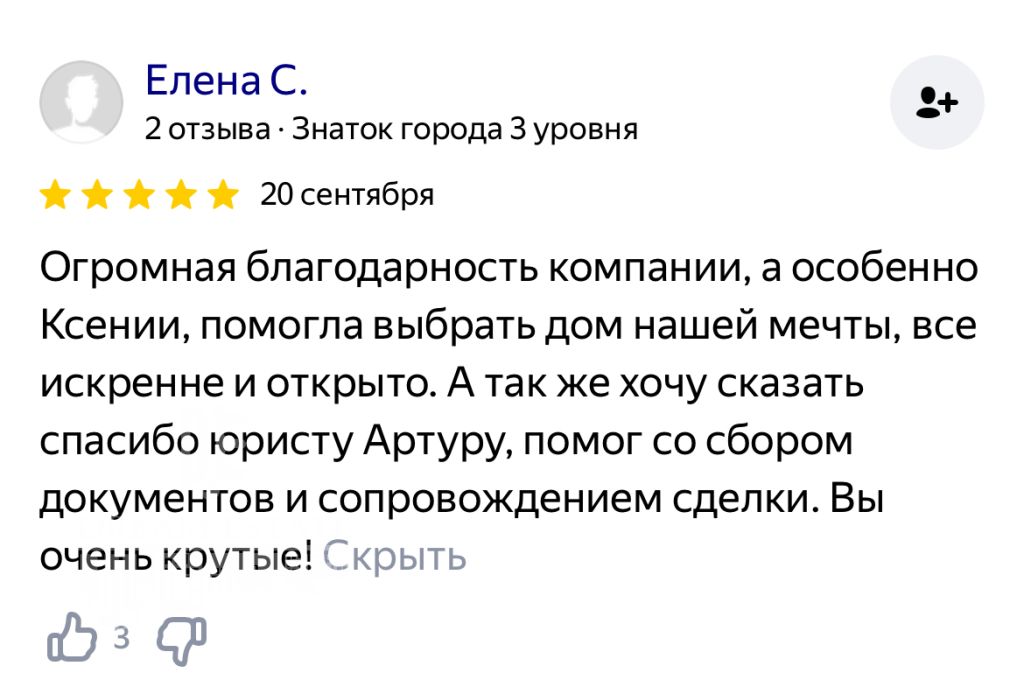Click the subscribe to reviewer icon

pos(936,100)
